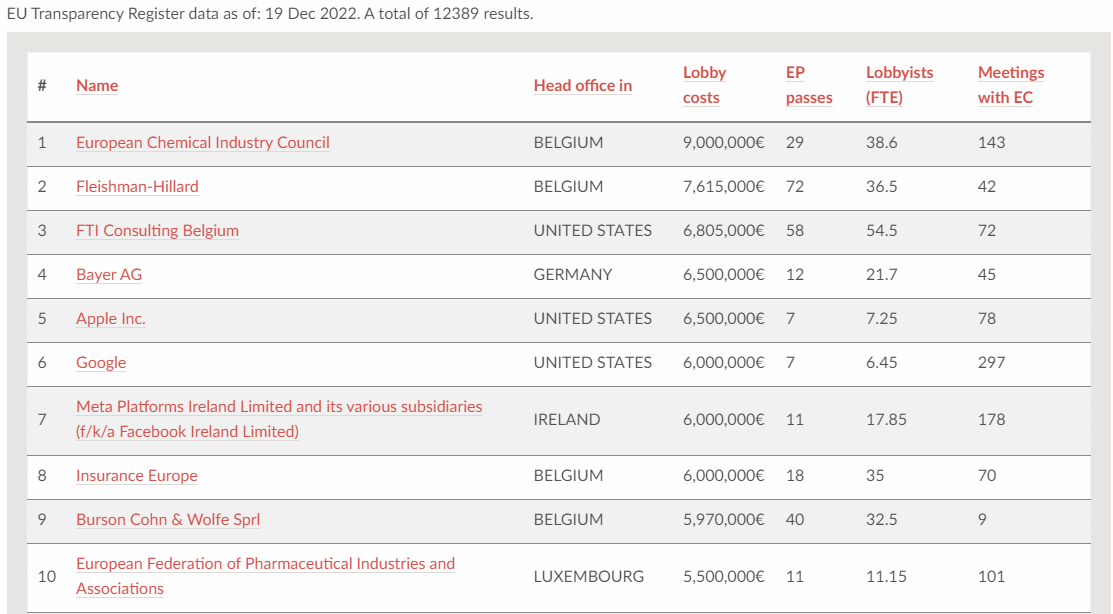The image size is (1113, 614).
Task: Open the Insurance Europe link
Action: pos(136,476)
